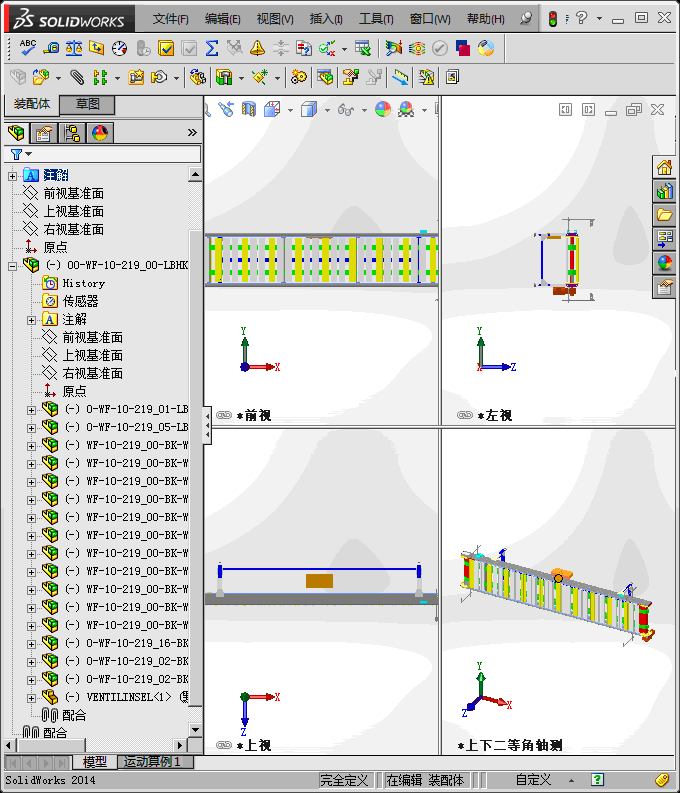Image resolution: width=680 pixels, height=793 pixels.
Task: Collapse the 00-WF-10-219_00-LBHK assembly node
Action: [x=12, y=266]
